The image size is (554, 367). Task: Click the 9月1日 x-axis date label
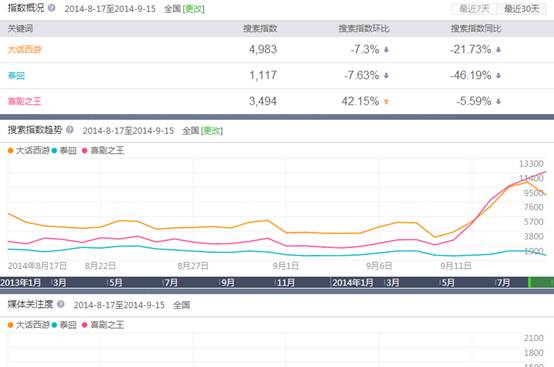tap(286, 266)
